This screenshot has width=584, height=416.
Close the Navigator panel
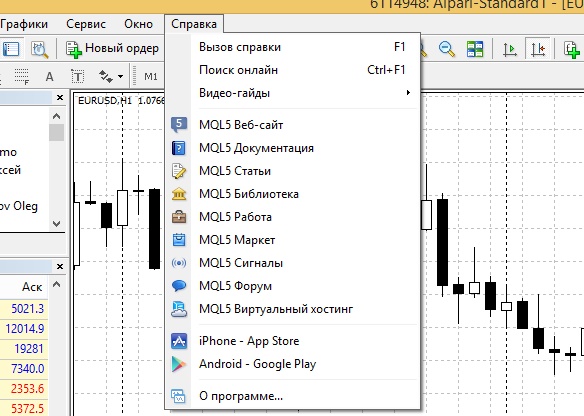(x=60, y=98)
